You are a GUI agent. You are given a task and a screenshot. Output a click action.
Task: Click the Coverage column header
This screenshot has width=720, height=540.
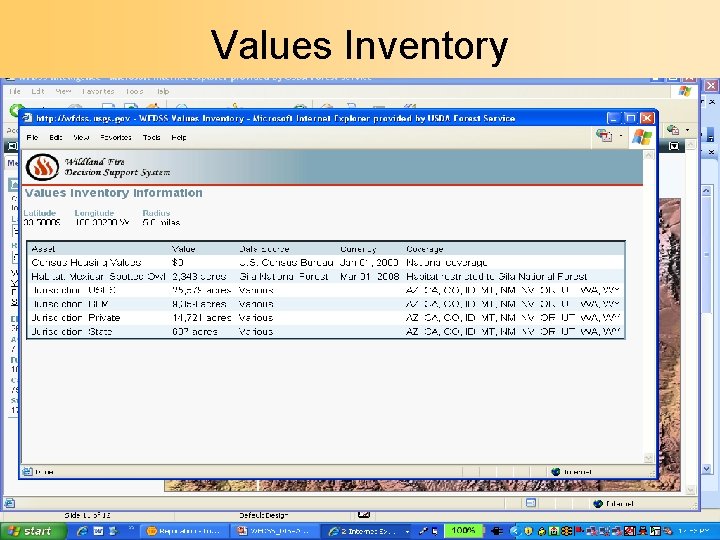pos(424,249)
